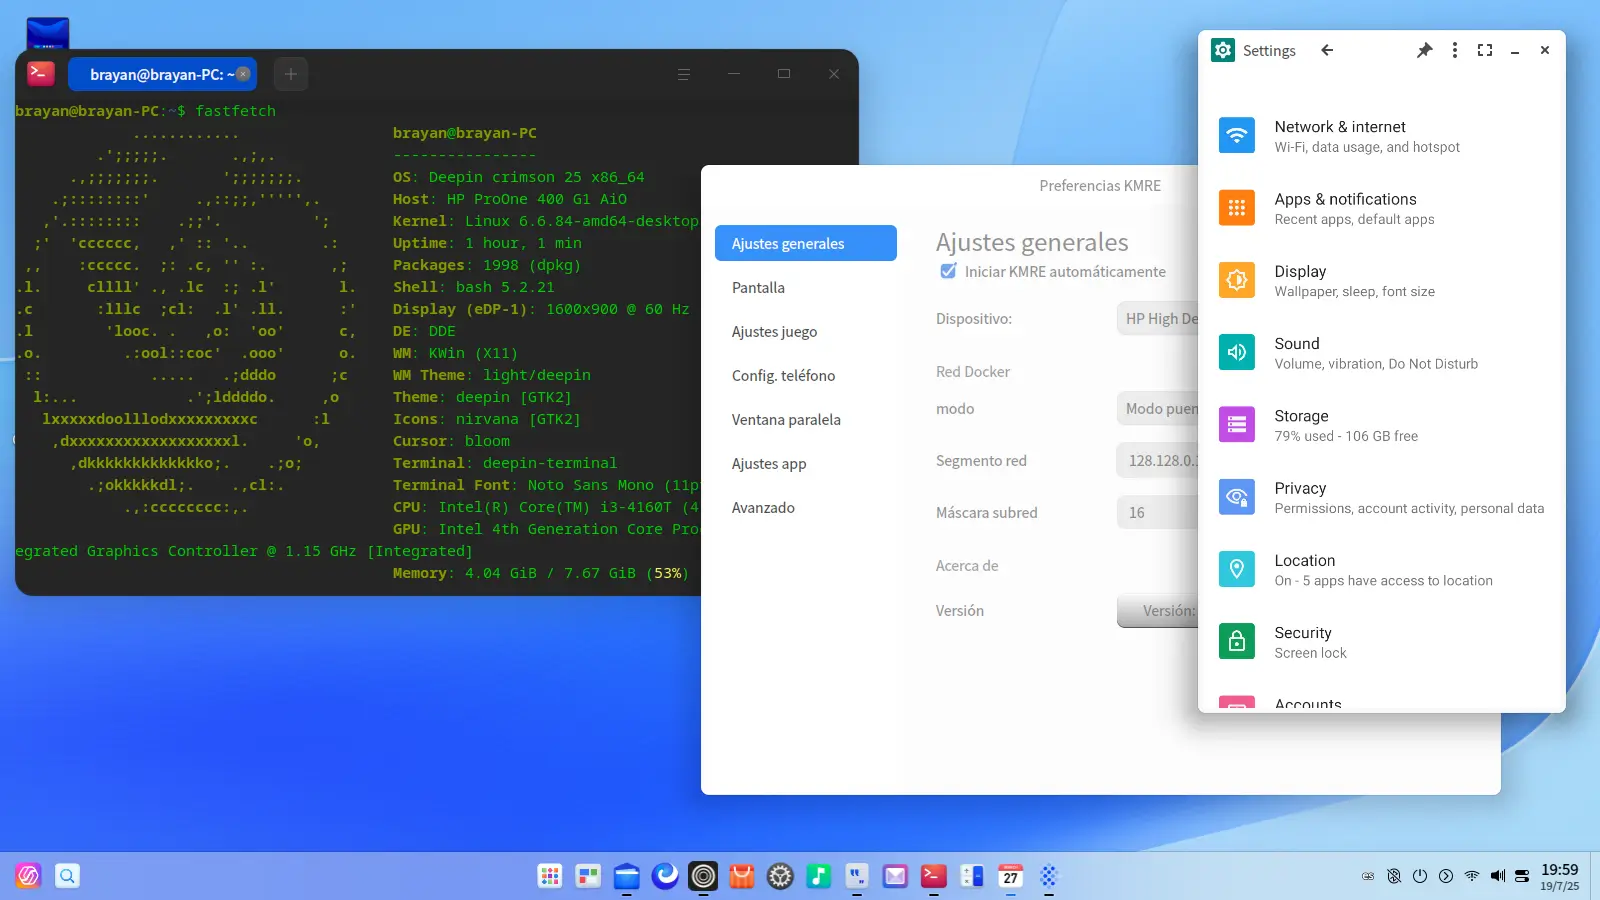Open the Music app in the dock
Screen dimensions: 1600x900
(819, 876)
